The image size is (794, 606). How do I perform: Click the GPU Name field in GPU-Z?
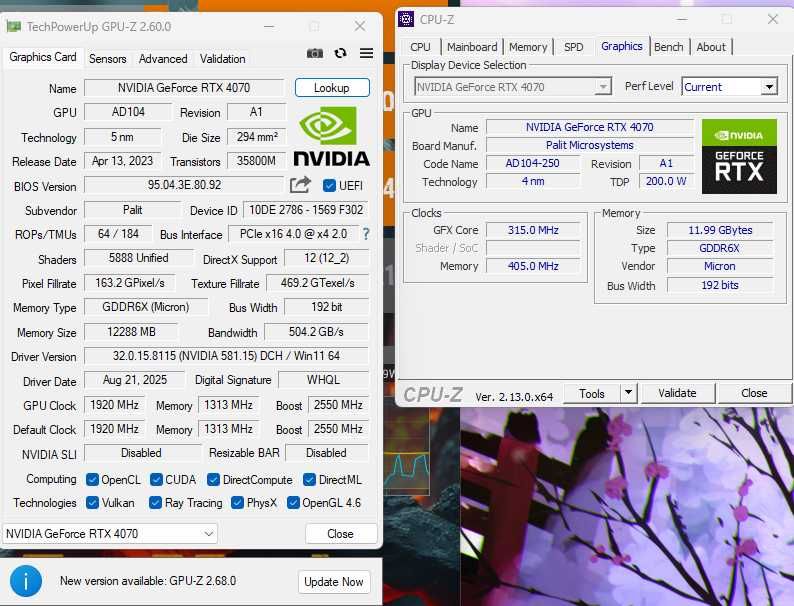(184, 88)
